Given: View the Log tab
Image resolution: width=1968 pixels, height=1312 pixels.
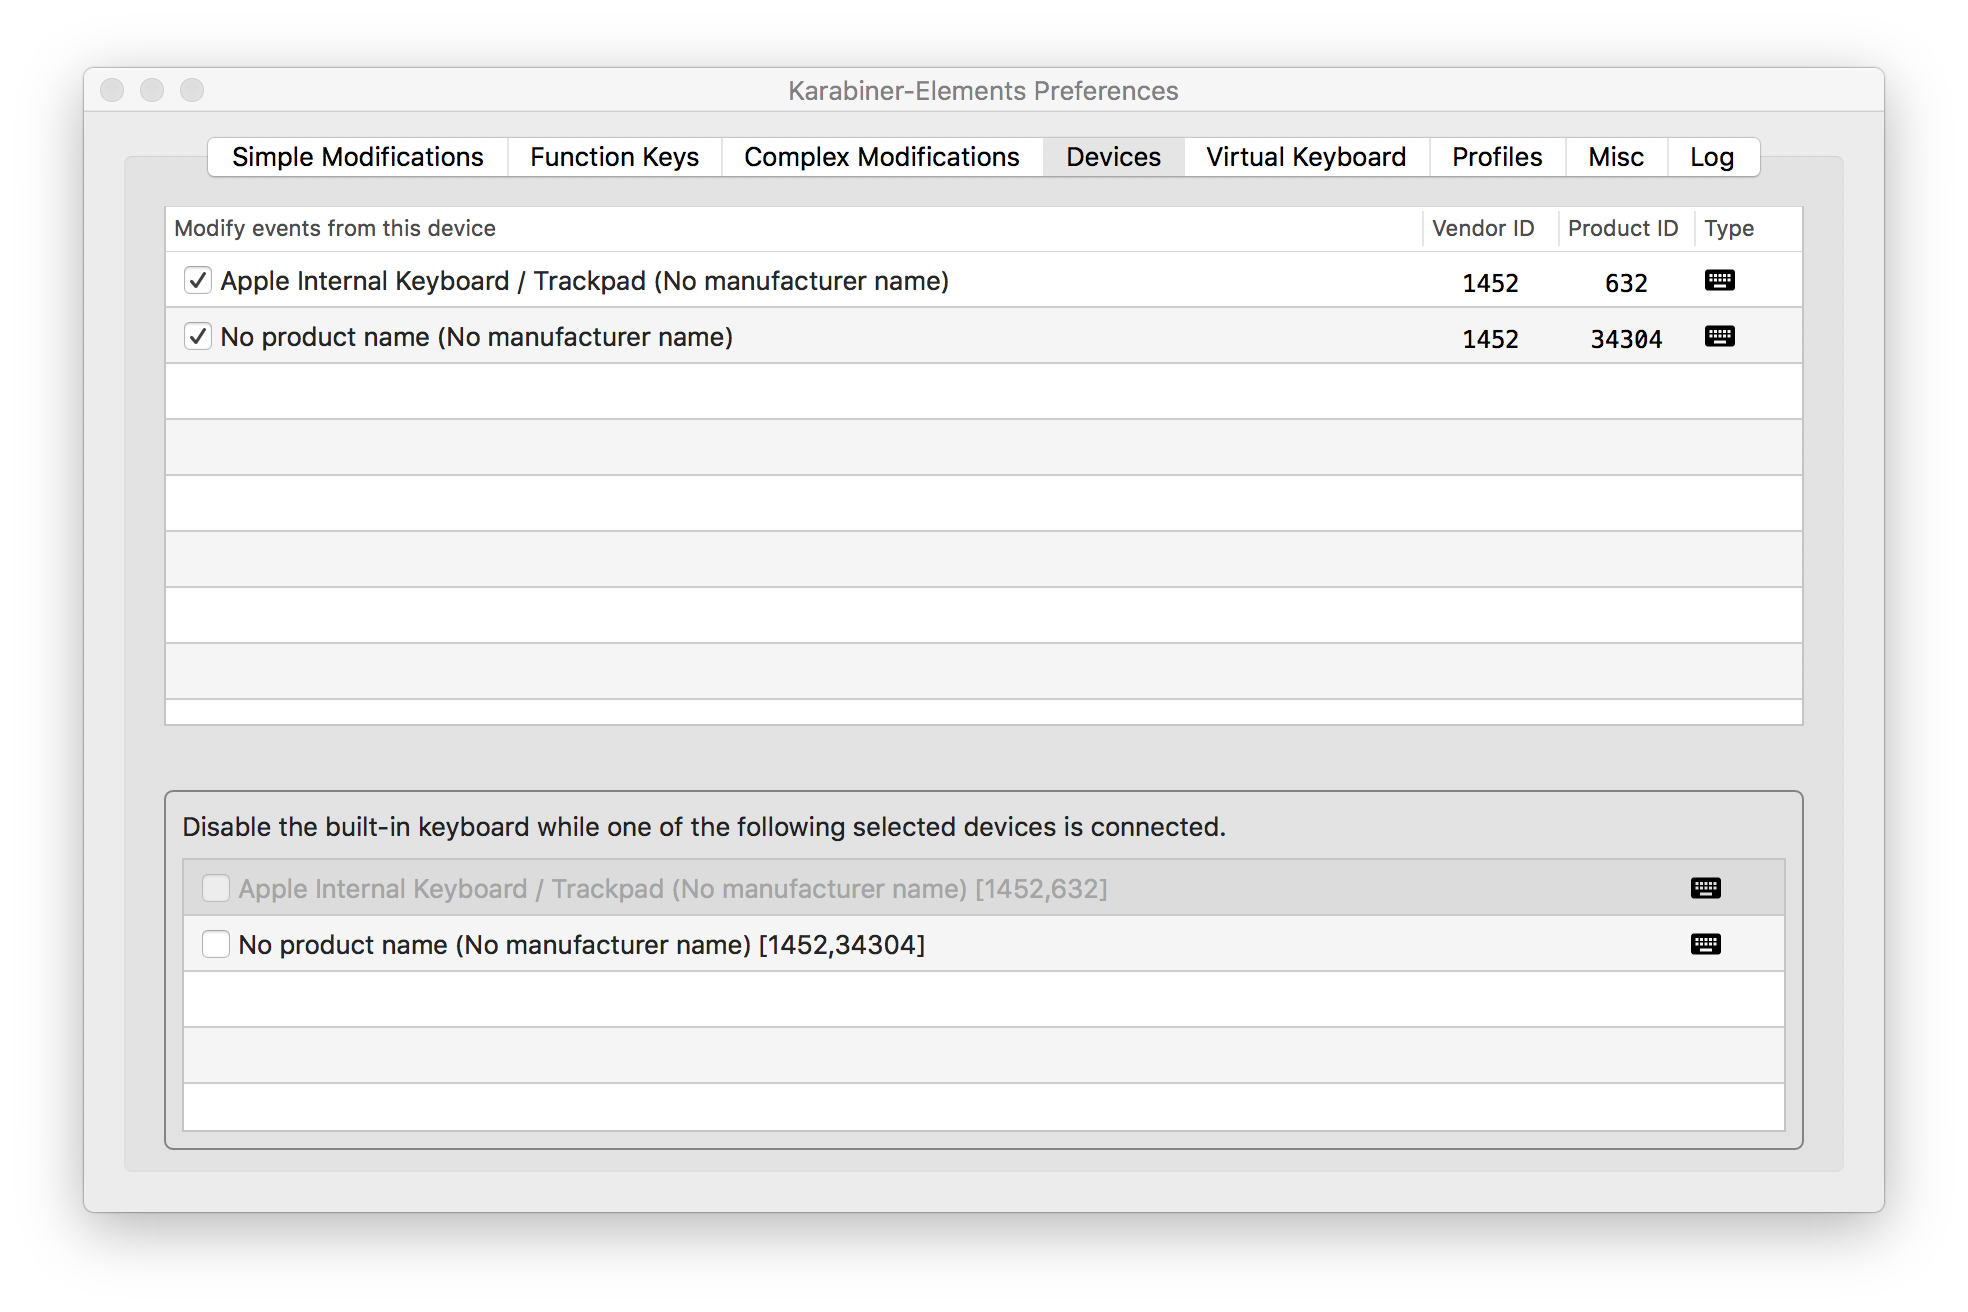Looking at the screenshot, I should pyautogui.click(x=1711, y=157).
